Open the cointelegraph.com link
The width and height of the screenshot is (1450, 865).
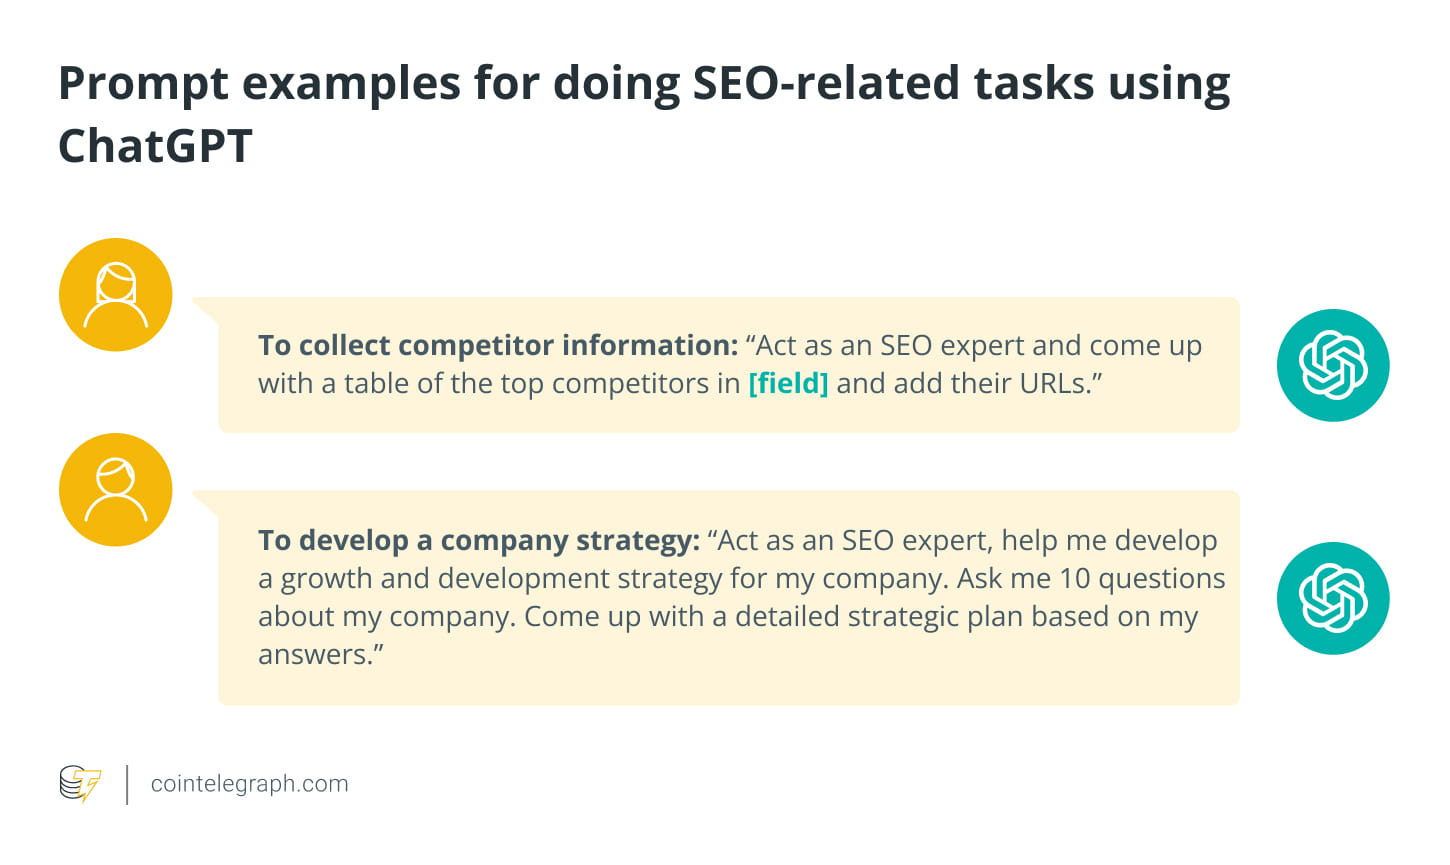(249, 784)
